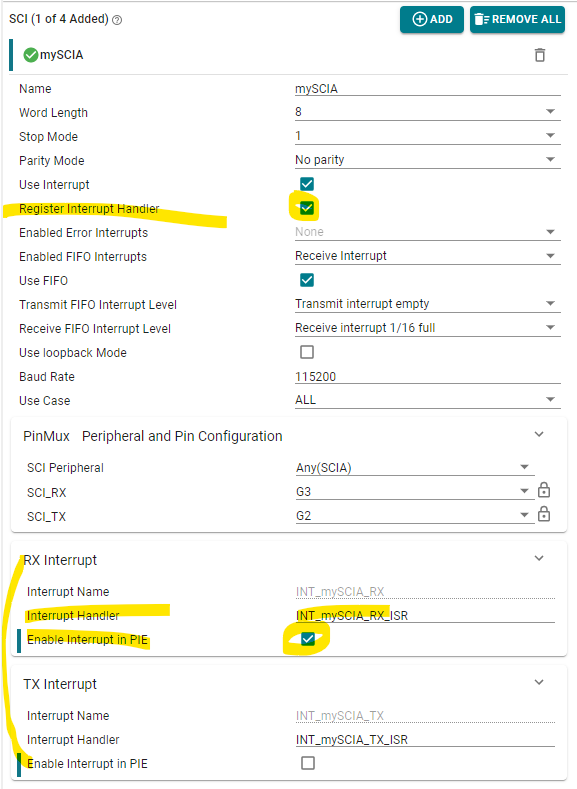The image size is (577, 789).
Task: Open the Stop Mode dropdown
Action: point(428,136)
